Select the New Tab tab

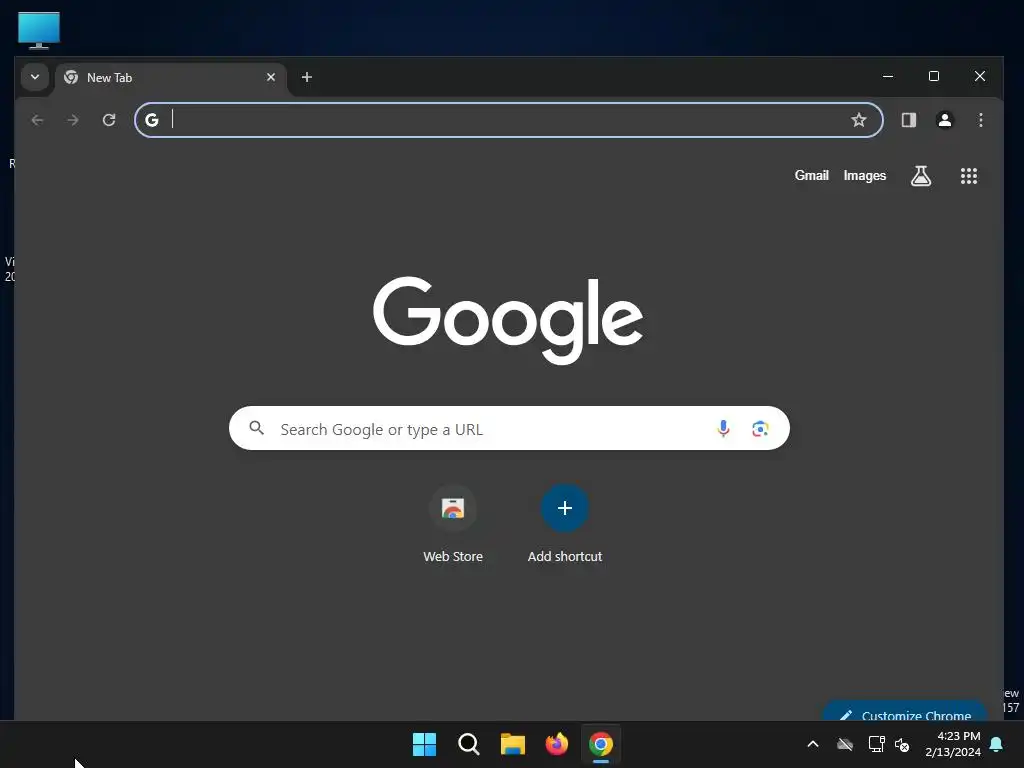point(171,78)
